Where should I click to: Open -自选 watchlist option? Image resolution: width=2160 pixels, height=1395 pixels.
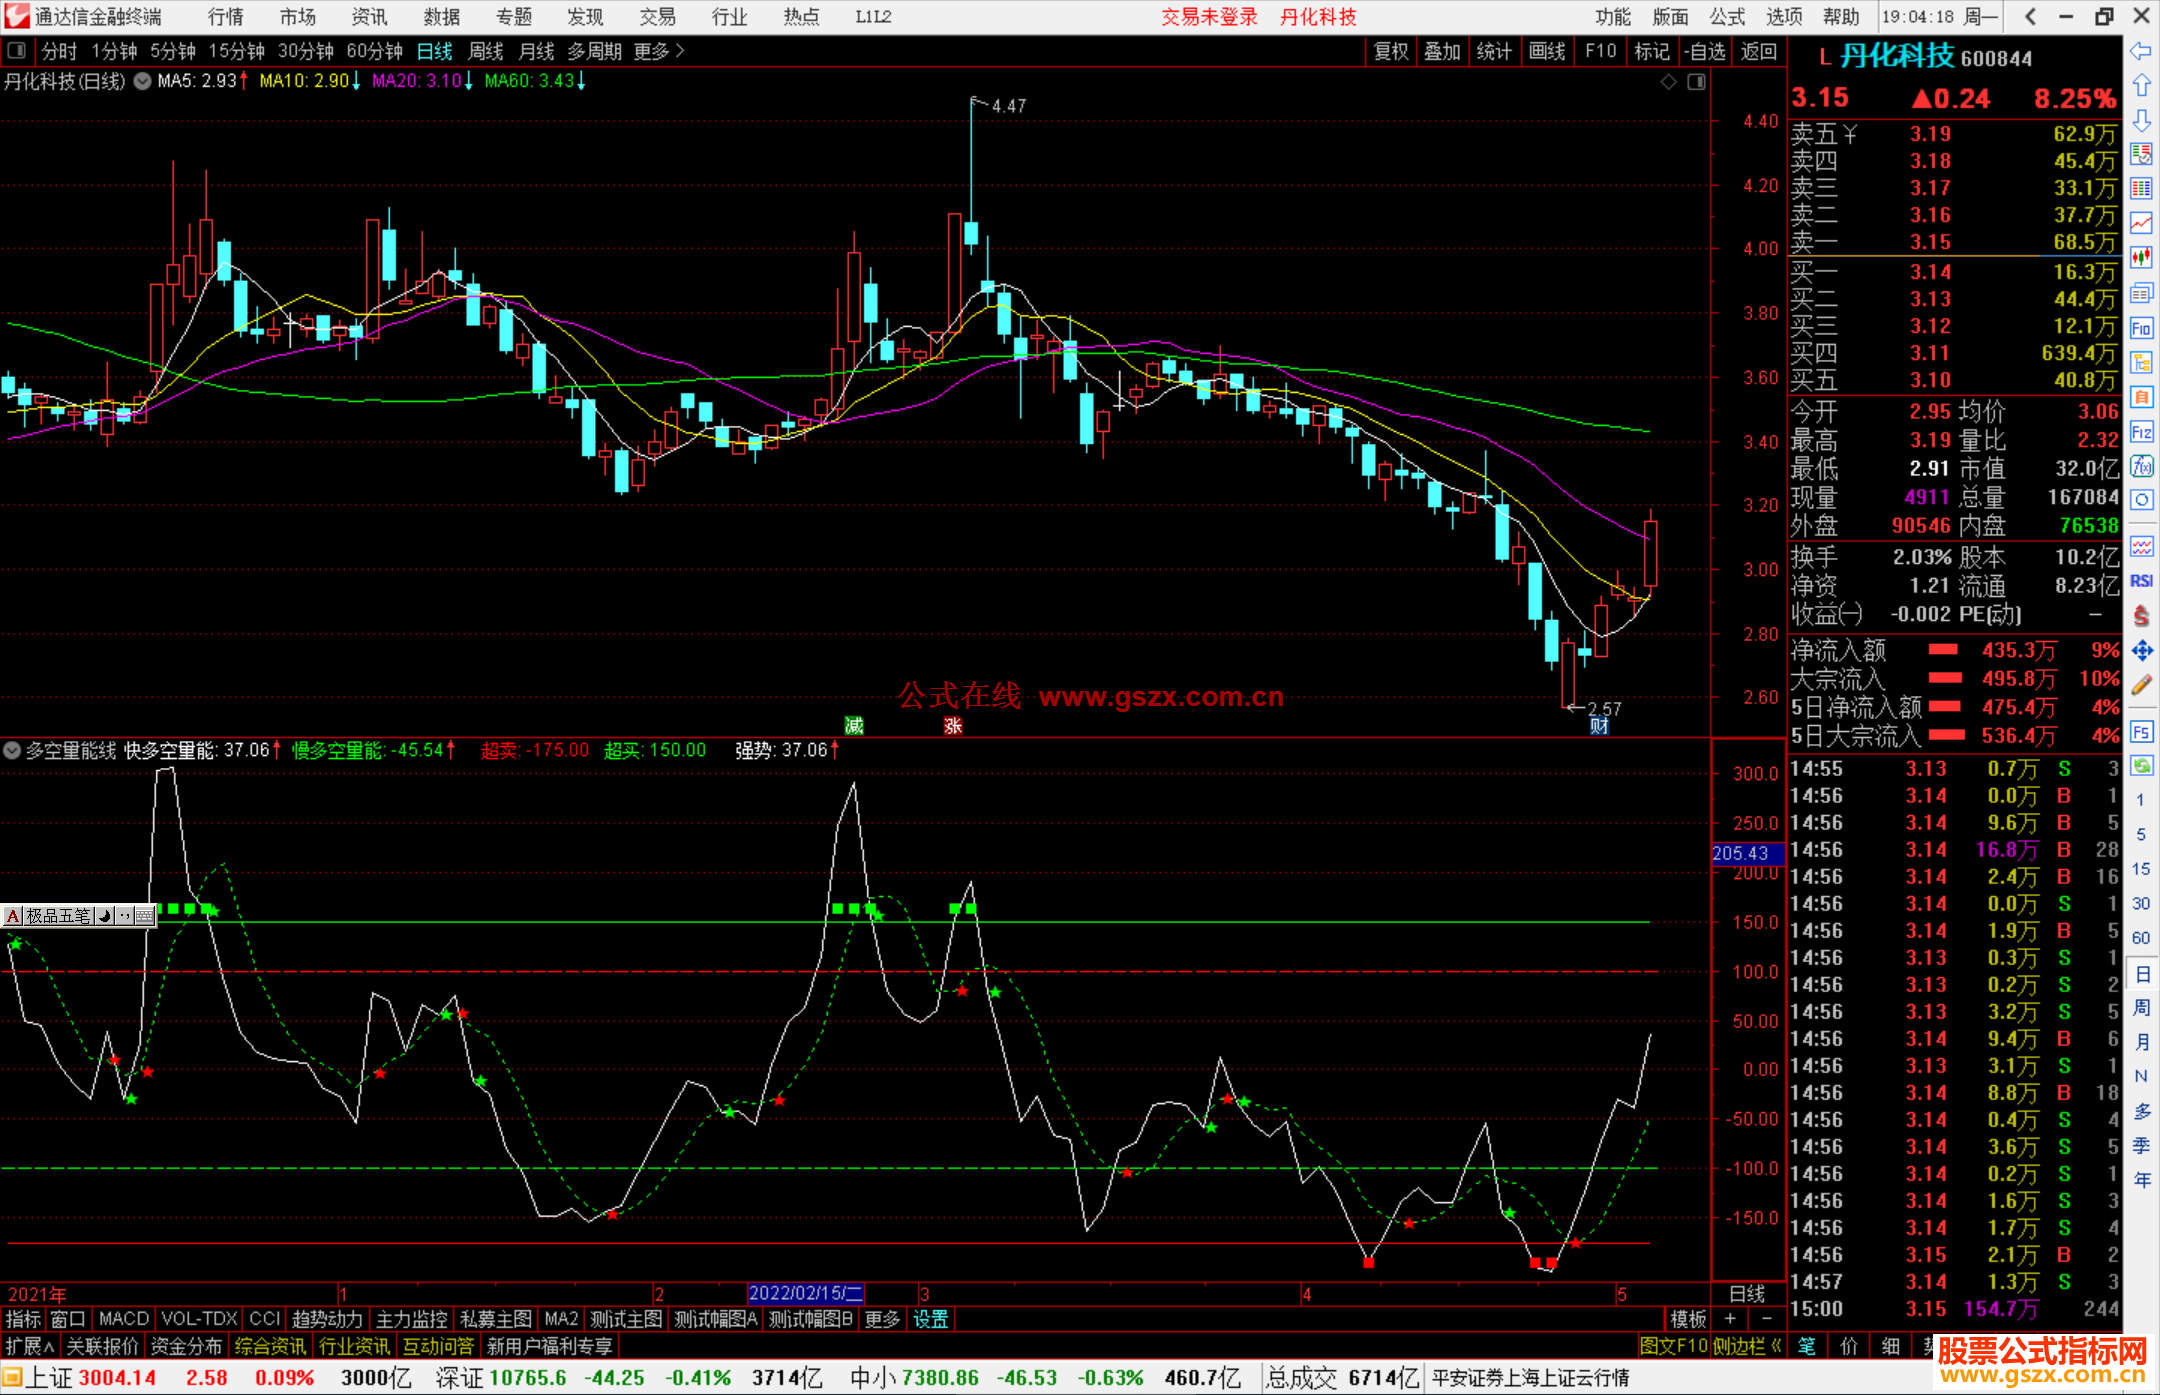(x=1705, y=51)
